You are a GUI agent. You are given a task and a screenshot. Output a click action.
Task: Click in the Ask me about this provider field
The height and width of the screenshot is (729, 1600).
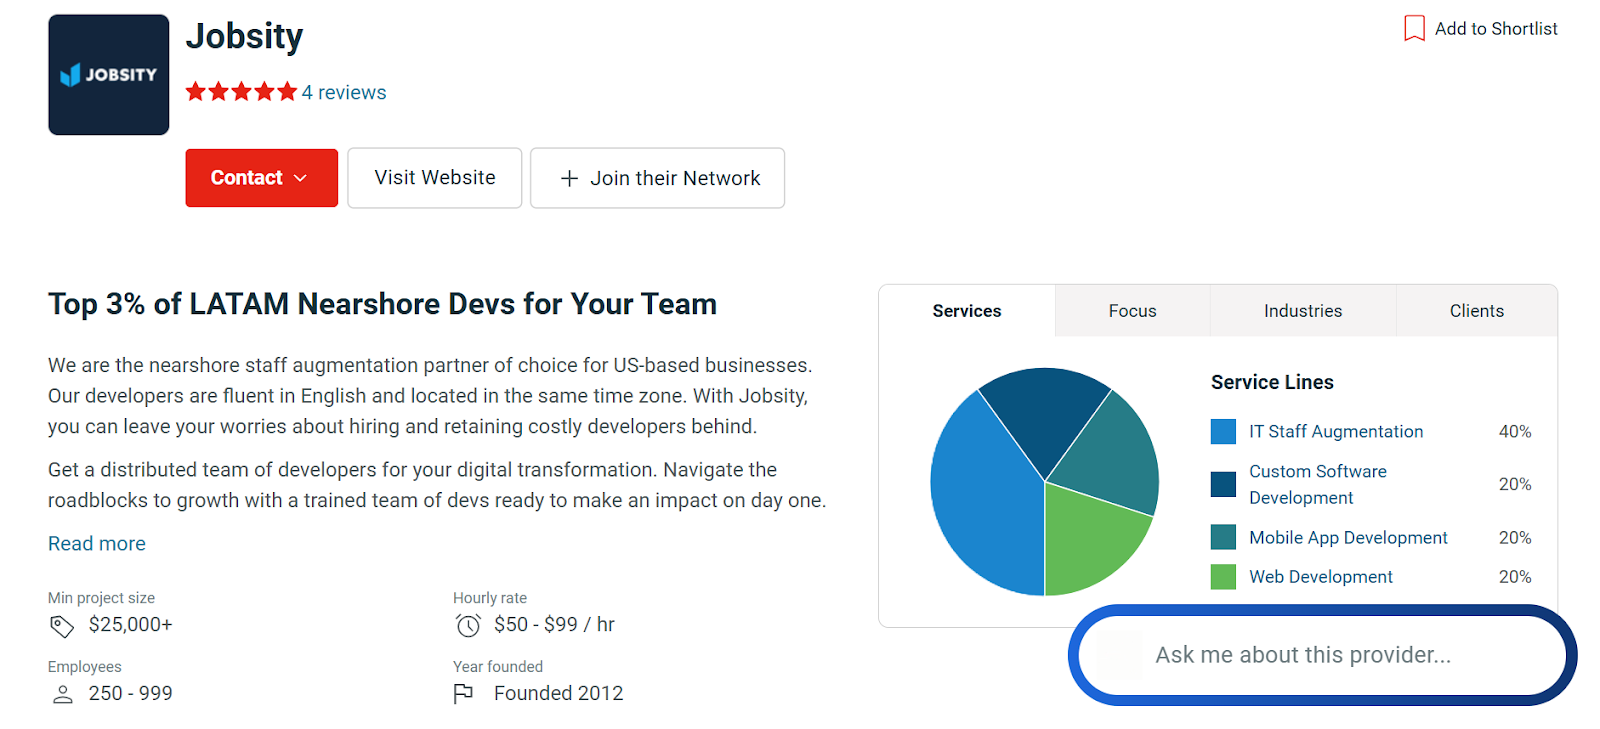pyautogui.click(x=1322, y=655)
